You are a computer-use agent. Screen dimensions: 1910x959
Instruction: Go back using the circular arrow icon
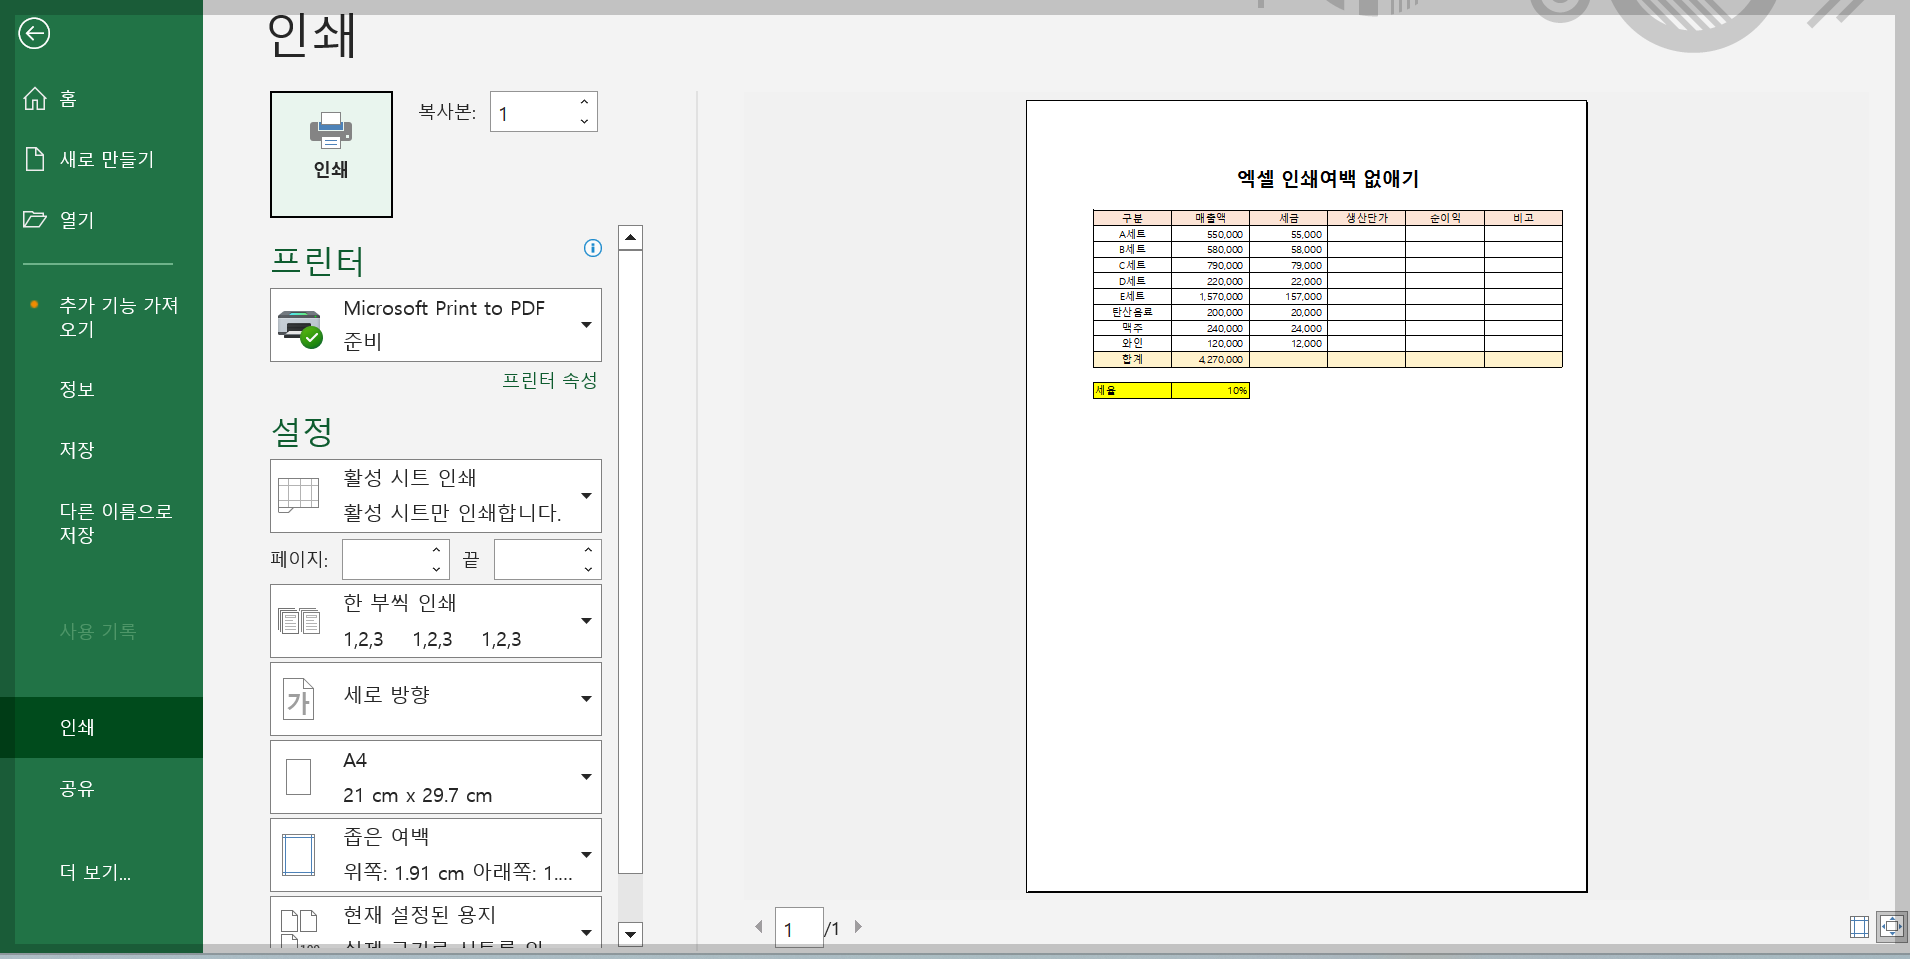tap(34, 33)
